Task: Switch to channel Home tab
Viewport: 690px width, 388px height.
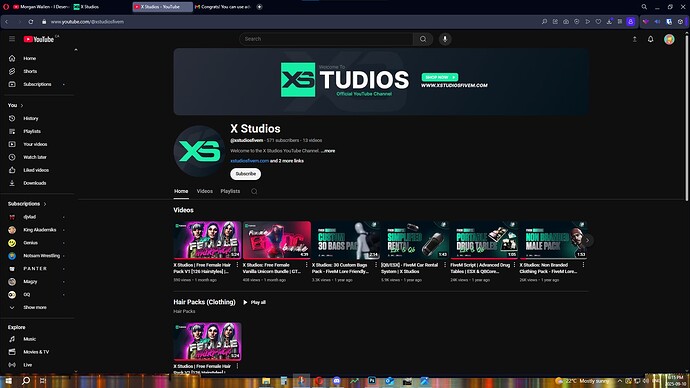Action: click(x=181, y=191)
